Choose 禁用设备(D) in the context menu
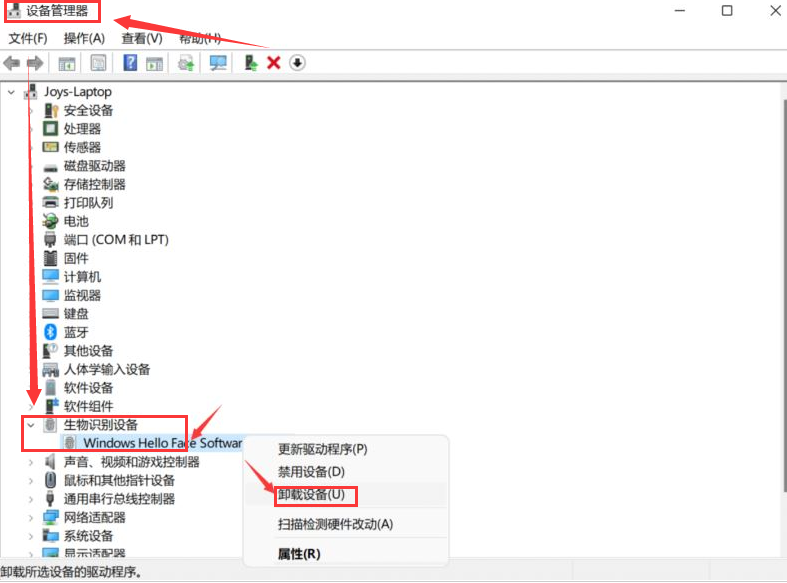The image size is (787, 583). pyautogui.click(x=311, y=471)
